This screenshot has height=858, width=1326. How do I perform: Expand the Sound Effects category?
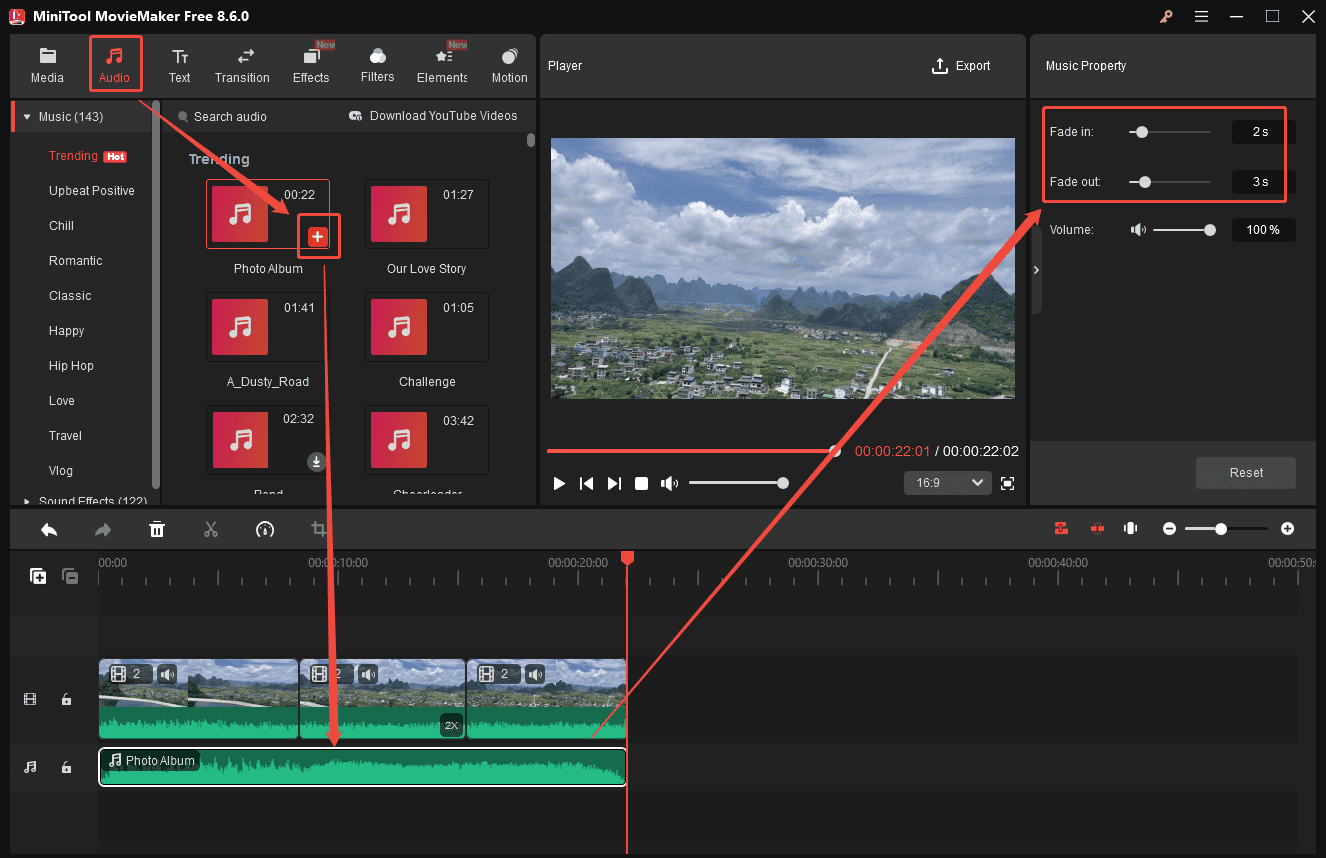pos(28,500)
